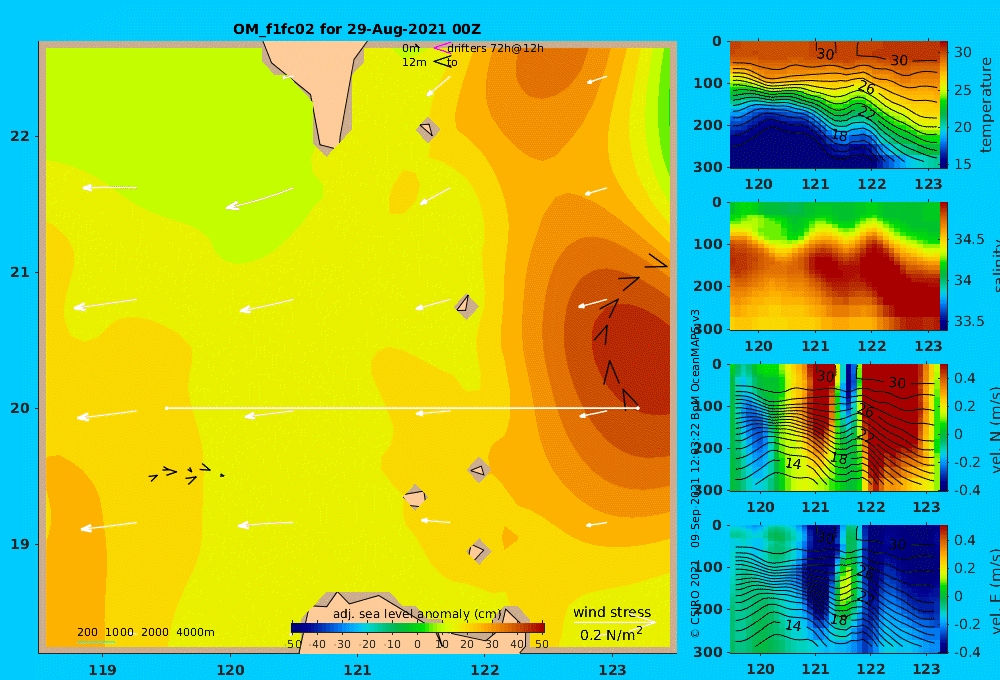This screenshot has width=1000, height=680.
Task: Click the 'adj. sea level anomaly (cm)' label
Action: 417,614
